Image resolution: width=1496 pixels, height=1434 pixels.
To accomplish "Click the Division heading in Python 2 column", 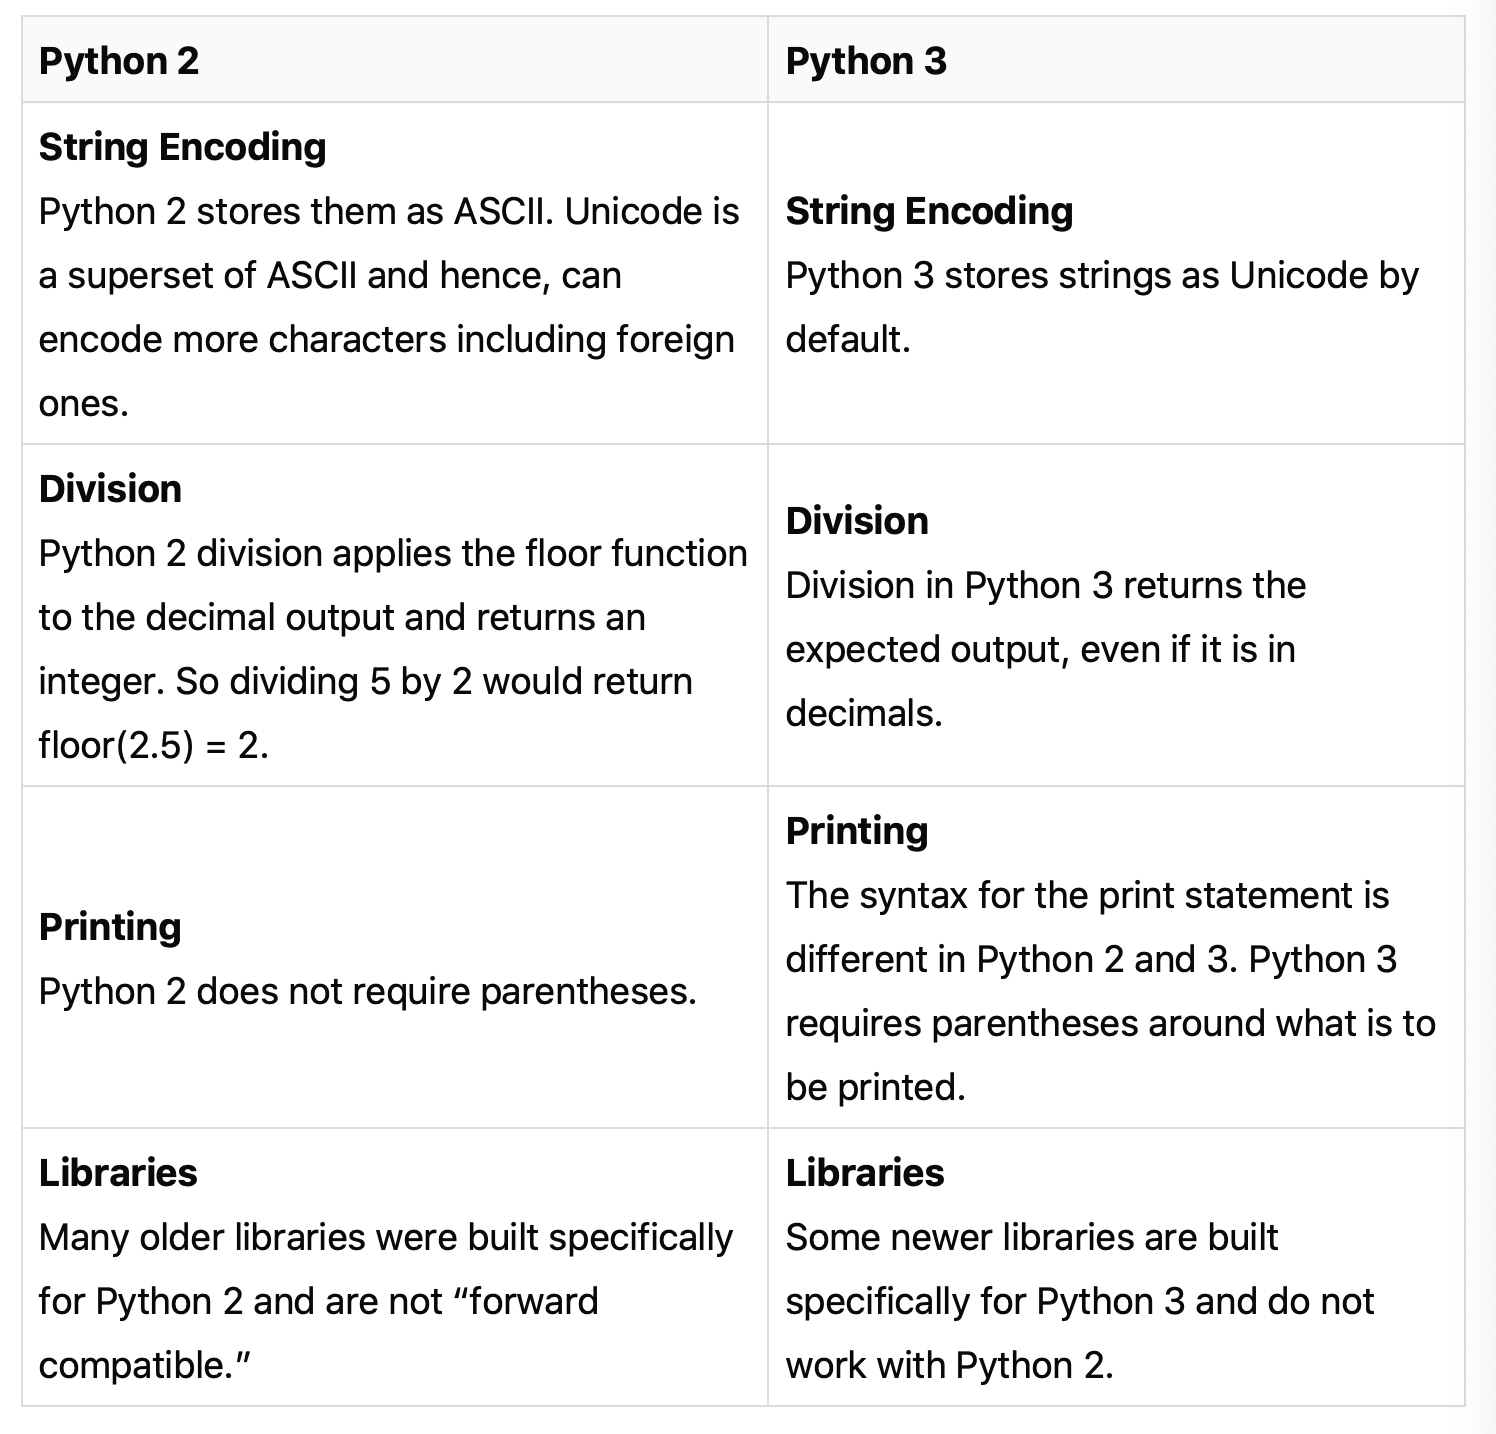I will click(x=110, y=489).
